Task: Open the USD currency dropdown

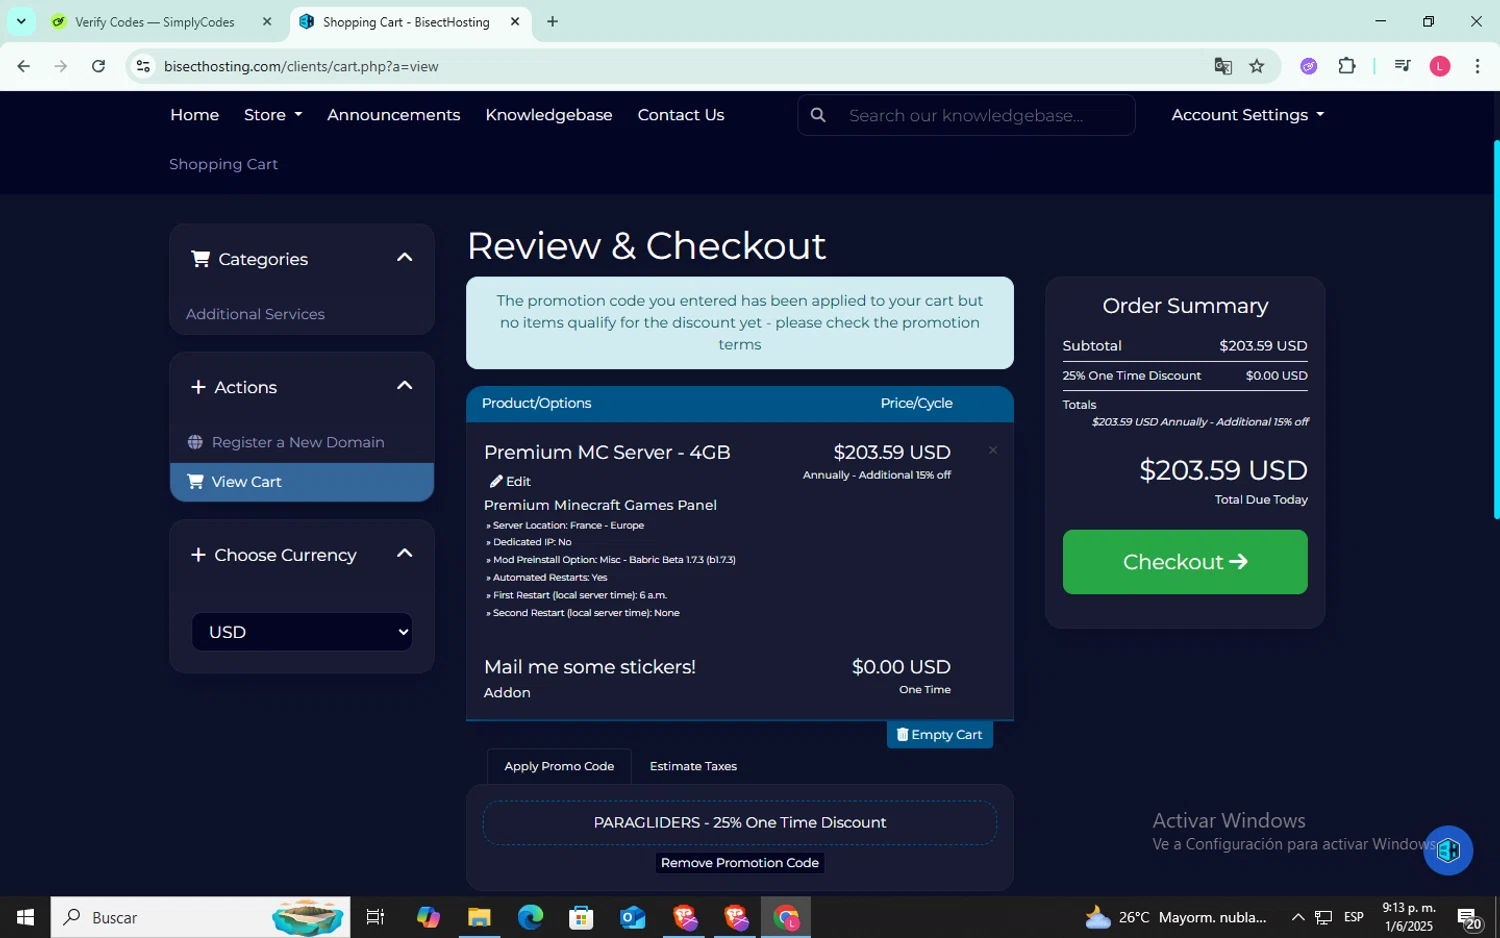Action: (x=302, y=632)
